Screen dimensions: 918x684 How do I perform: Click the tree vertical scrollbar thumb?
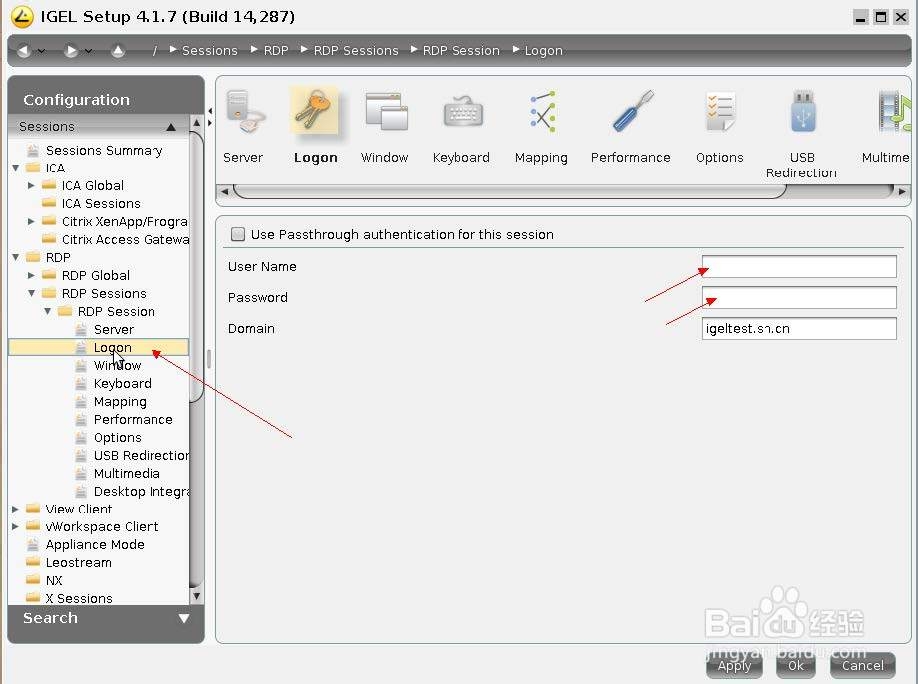pos(197,267)
